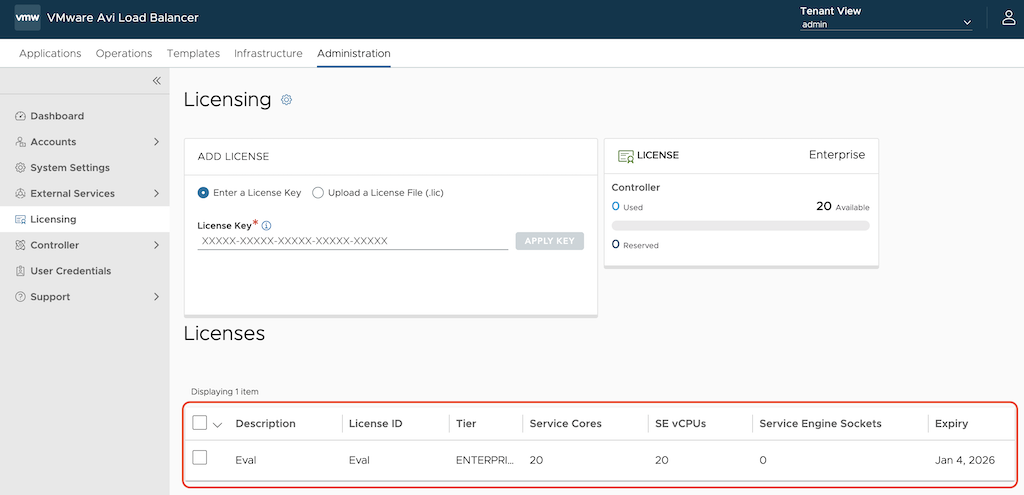
Task: Click the ENTERPRI... tier cell
Action: tap(485, 460)
